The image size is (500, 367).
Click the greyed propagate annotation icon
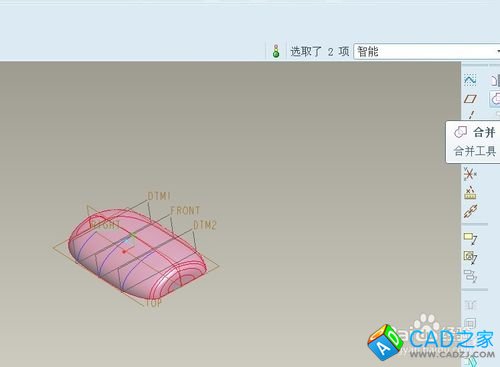pyautogui.click(x=470, y=276)
